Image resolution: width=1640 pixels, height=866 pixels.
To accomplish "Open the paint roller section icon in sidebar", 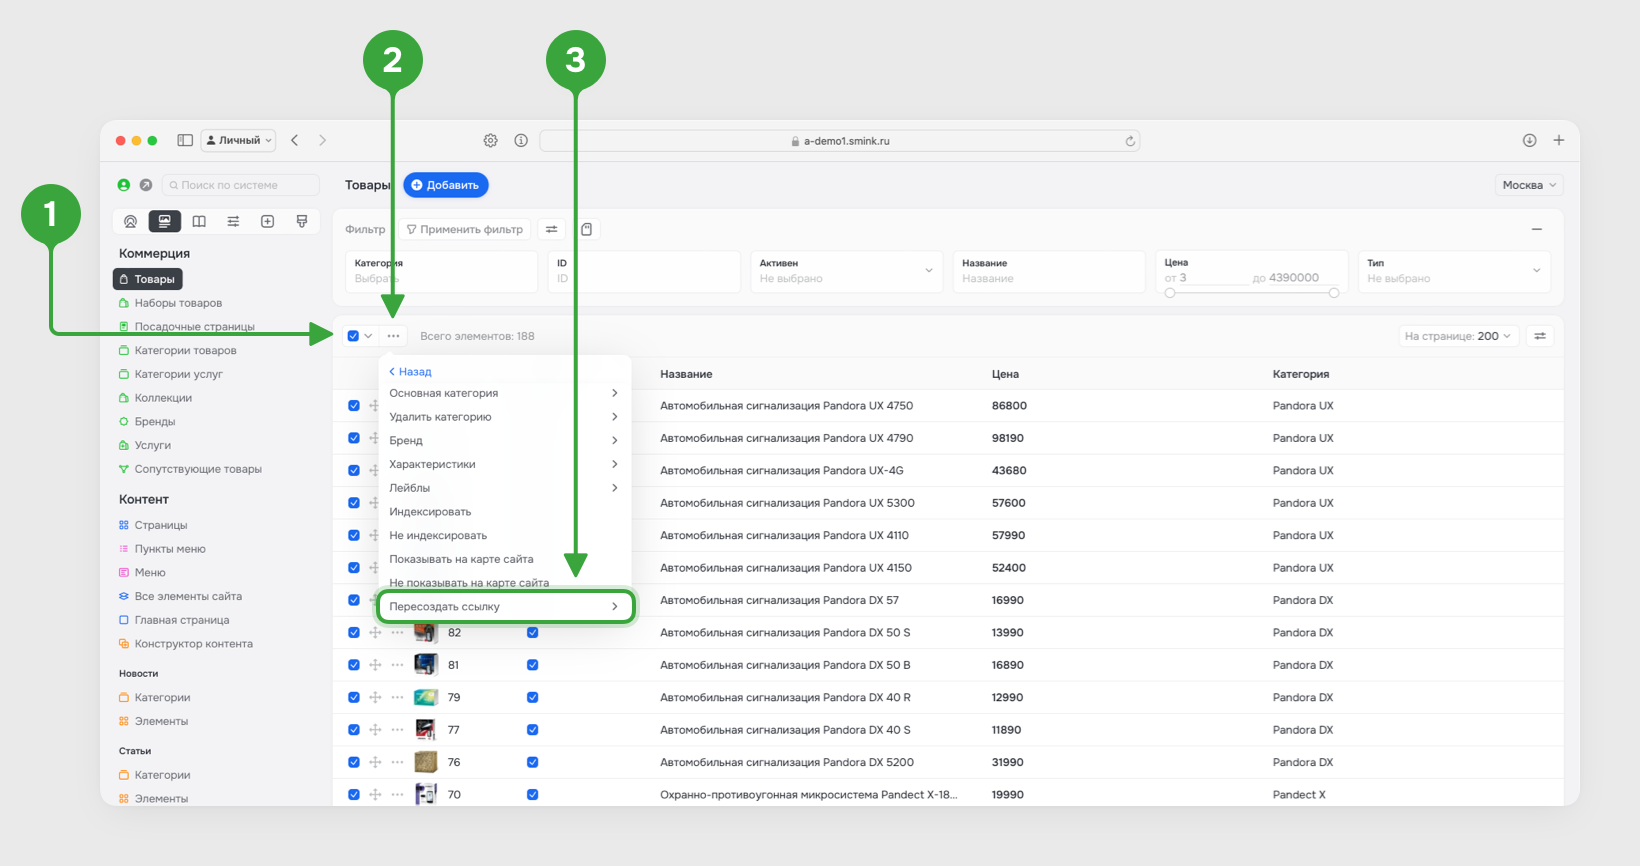I will coord(302,221).
